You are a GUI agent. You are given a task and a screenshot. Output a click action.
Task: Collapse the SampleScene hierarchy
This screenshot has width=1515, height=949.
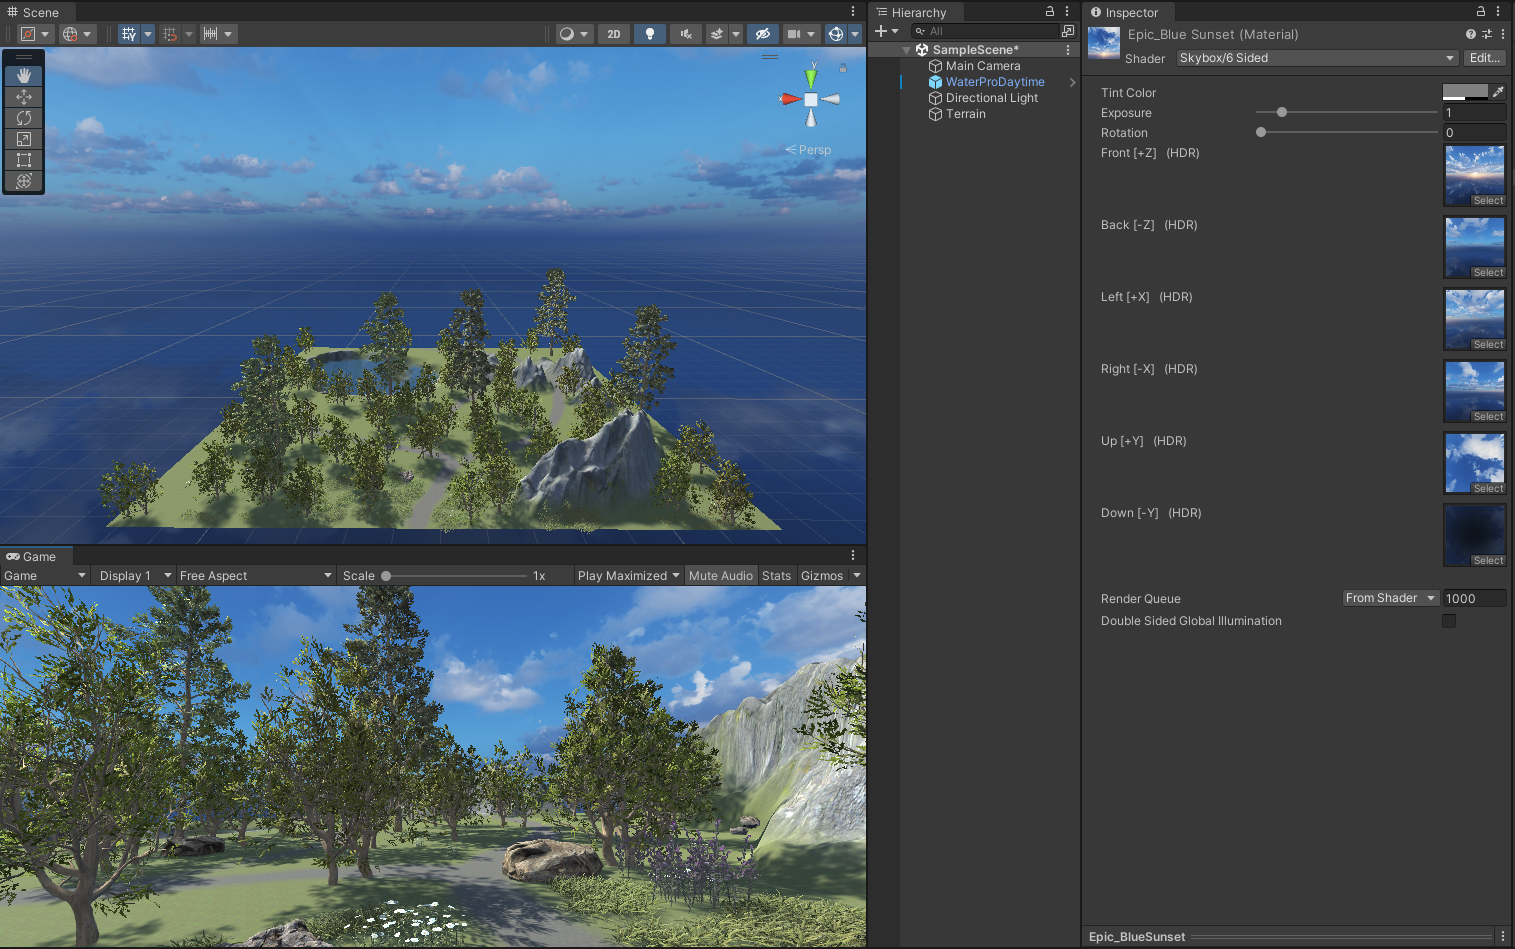coord(906,49)
